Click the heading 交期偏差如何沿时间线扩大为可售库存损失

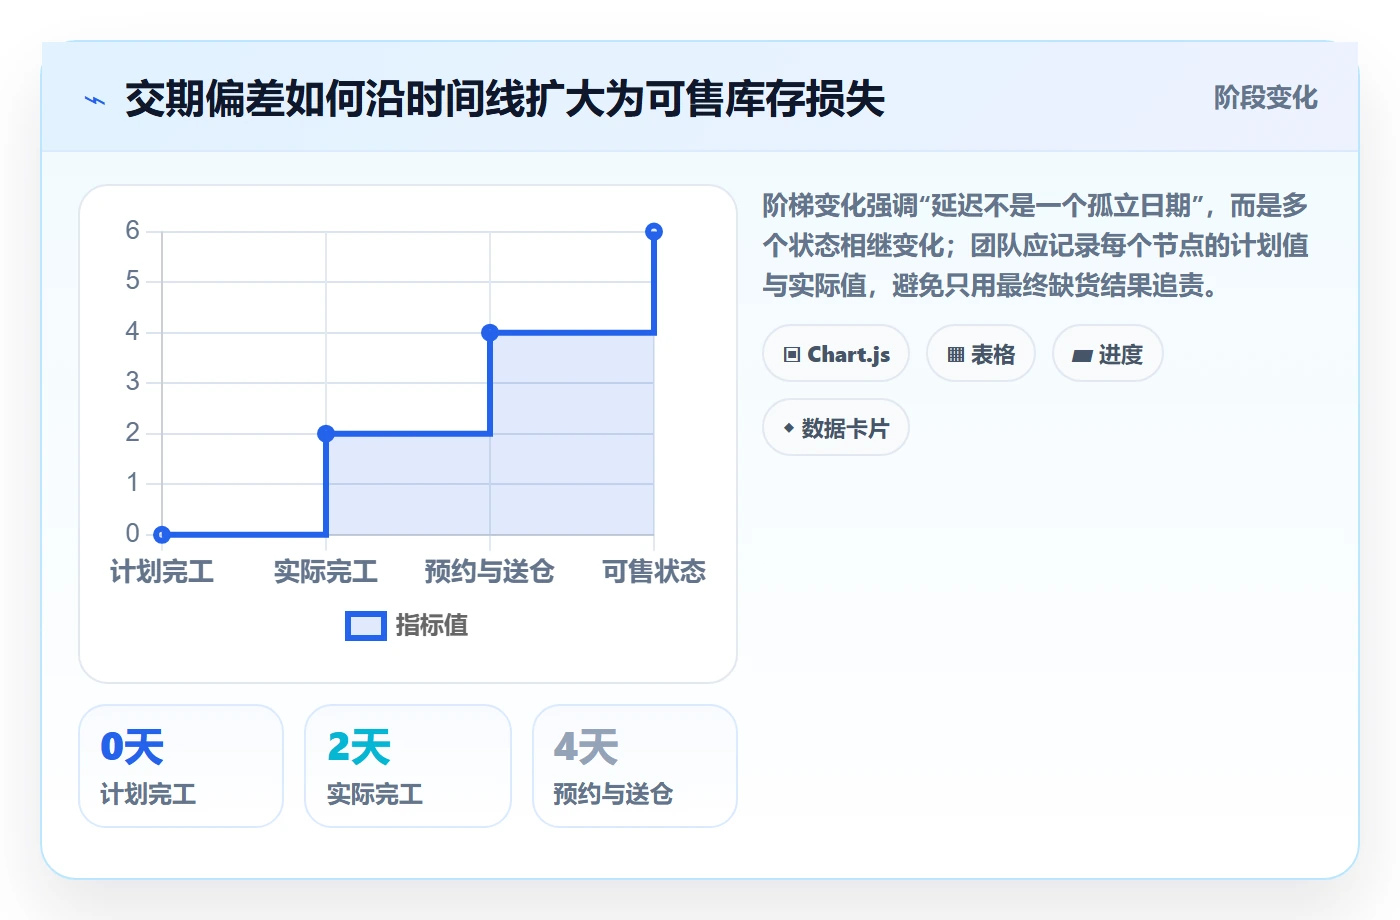click(x=505, y=99)
